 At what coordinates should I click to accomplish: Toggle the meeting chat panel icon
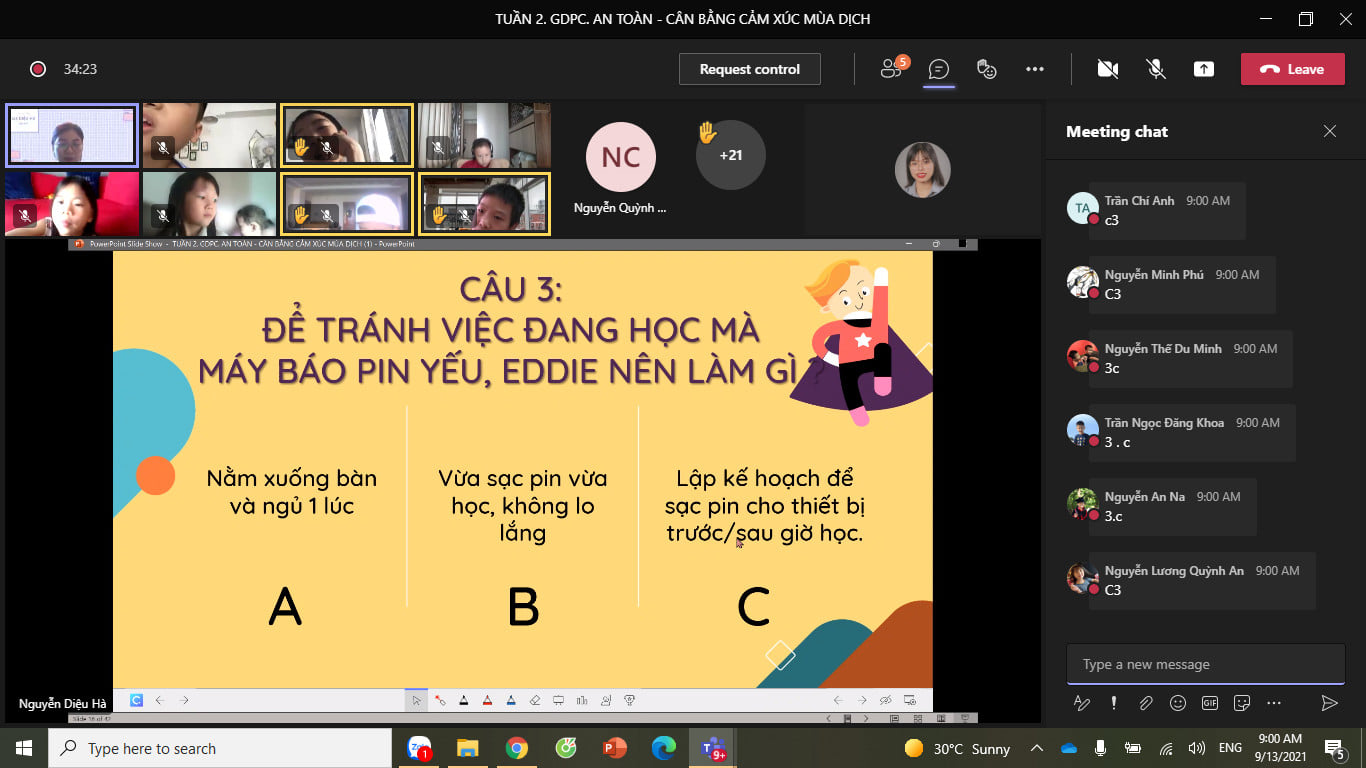click(x=938, y=69)
